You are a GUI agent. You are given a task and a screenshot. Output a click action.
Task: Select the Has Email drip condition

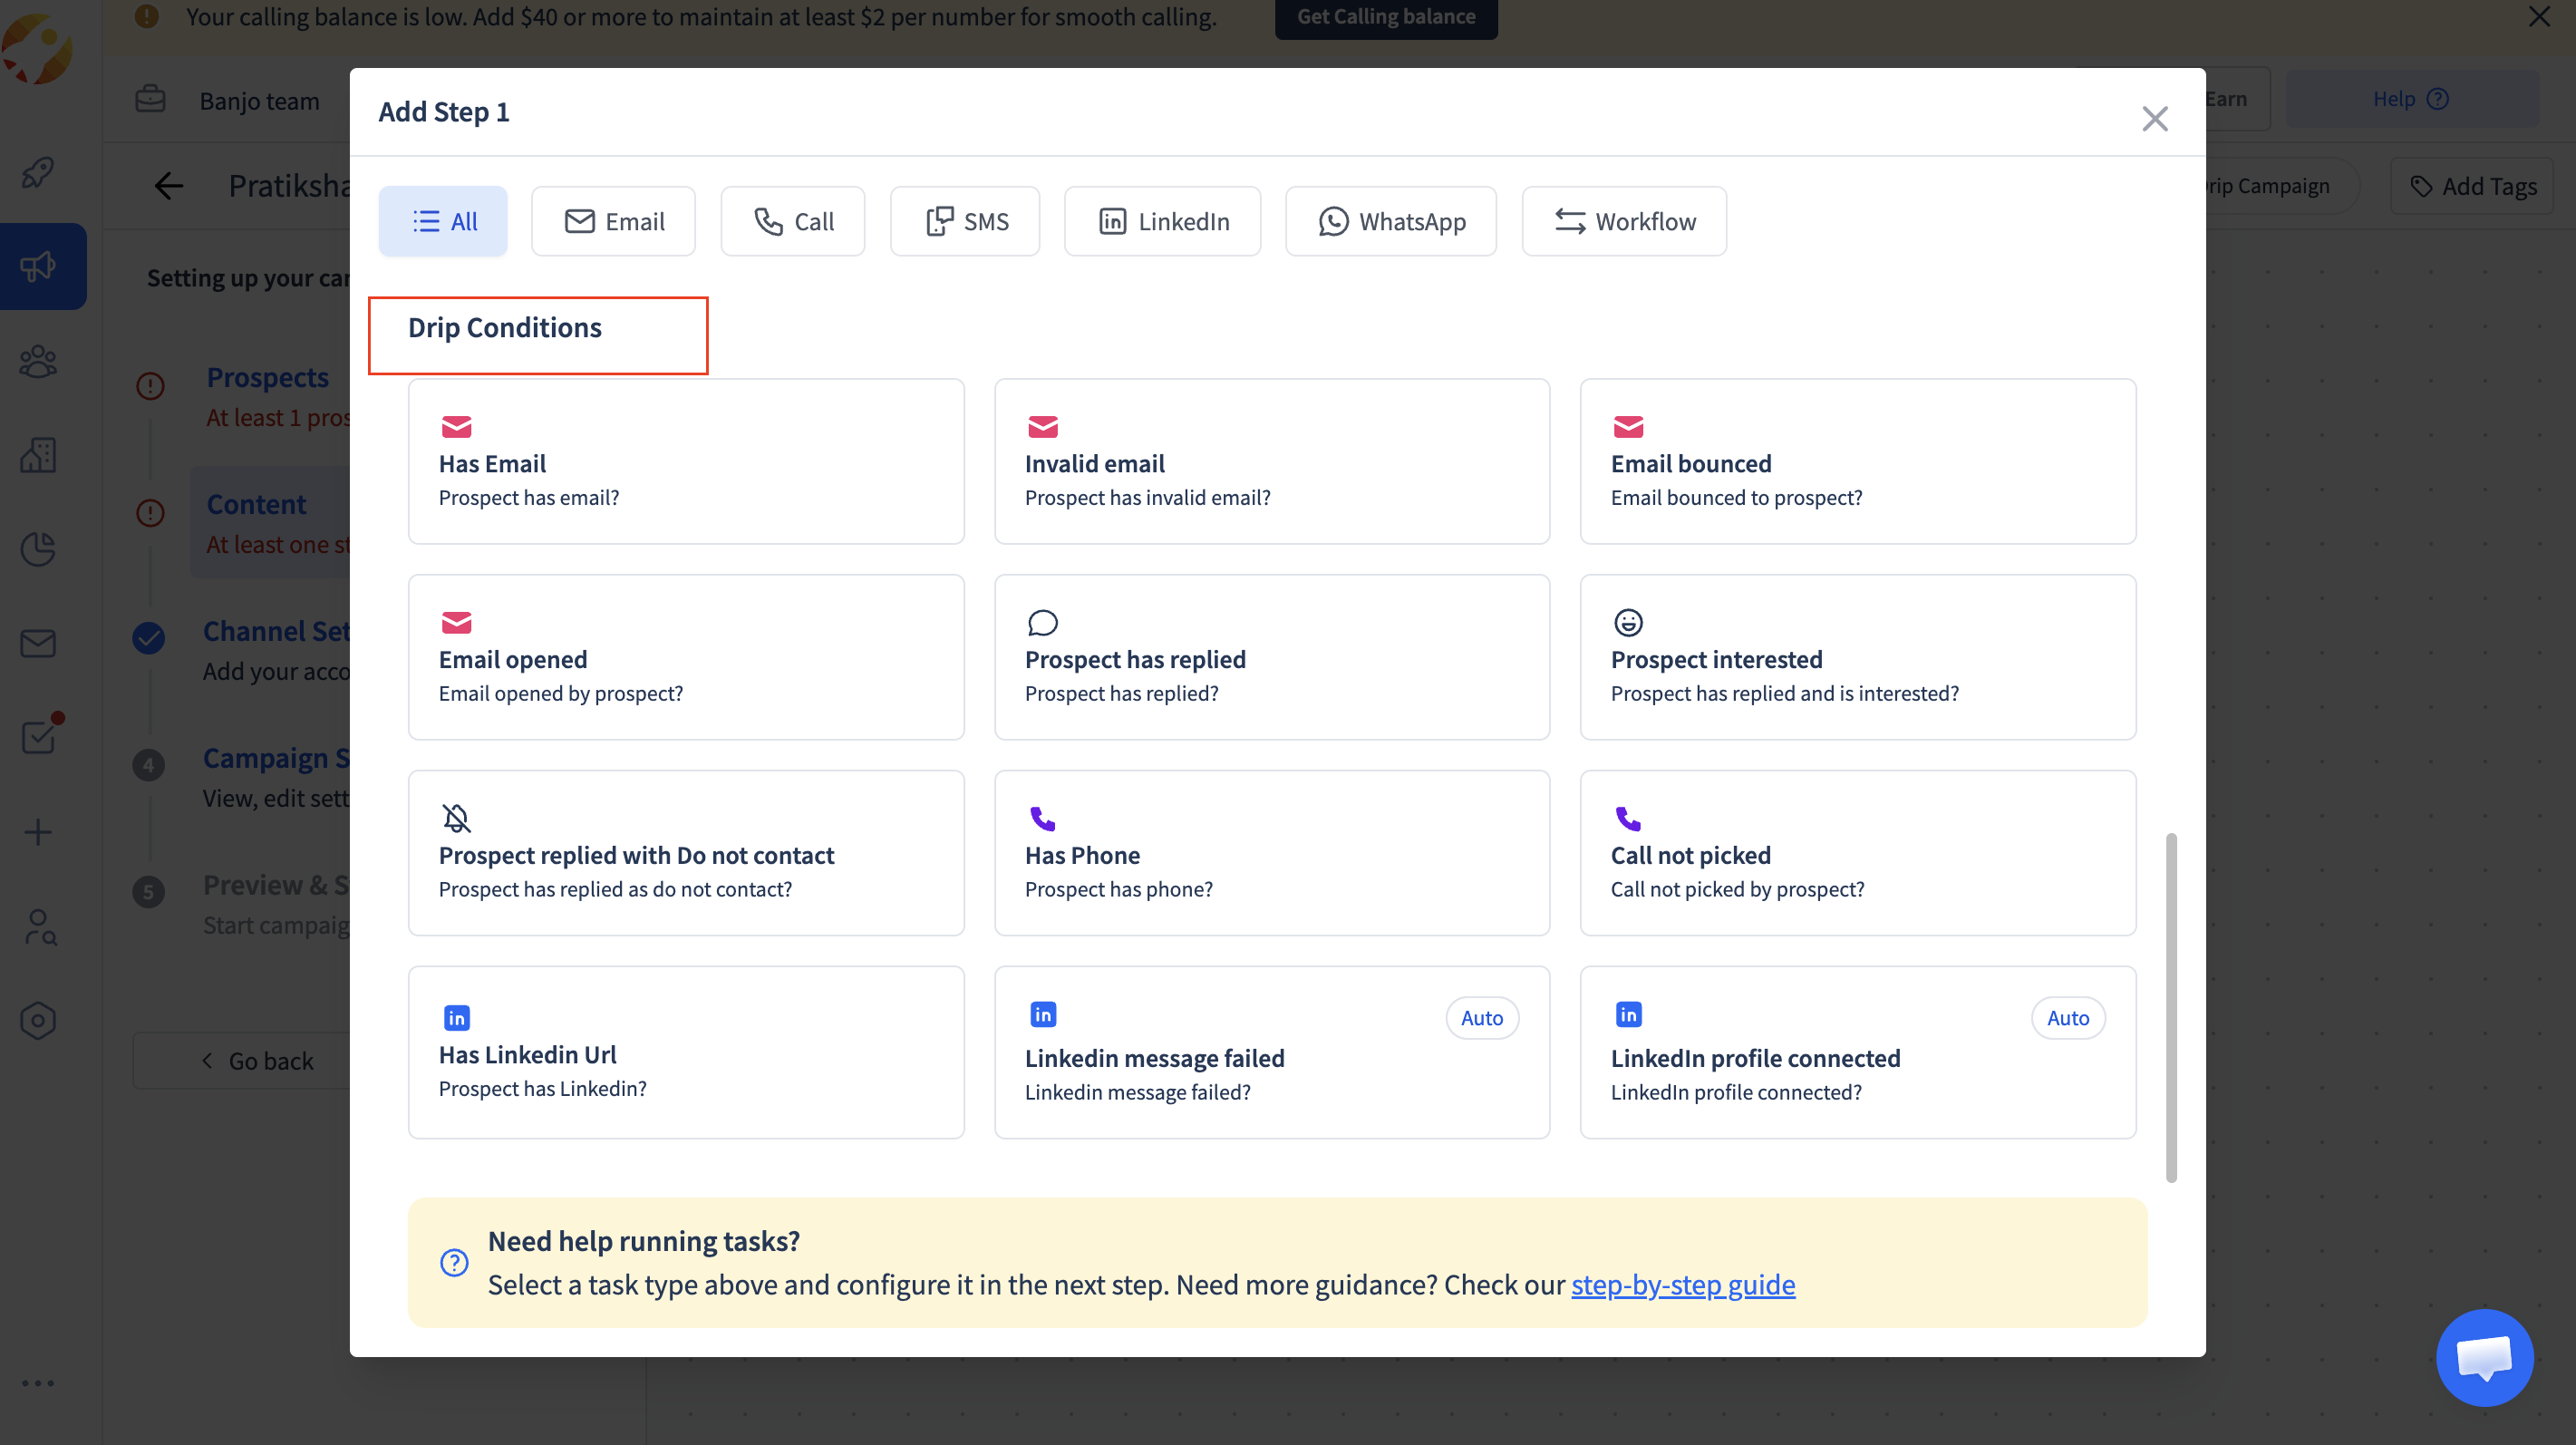tap(686, 461)
